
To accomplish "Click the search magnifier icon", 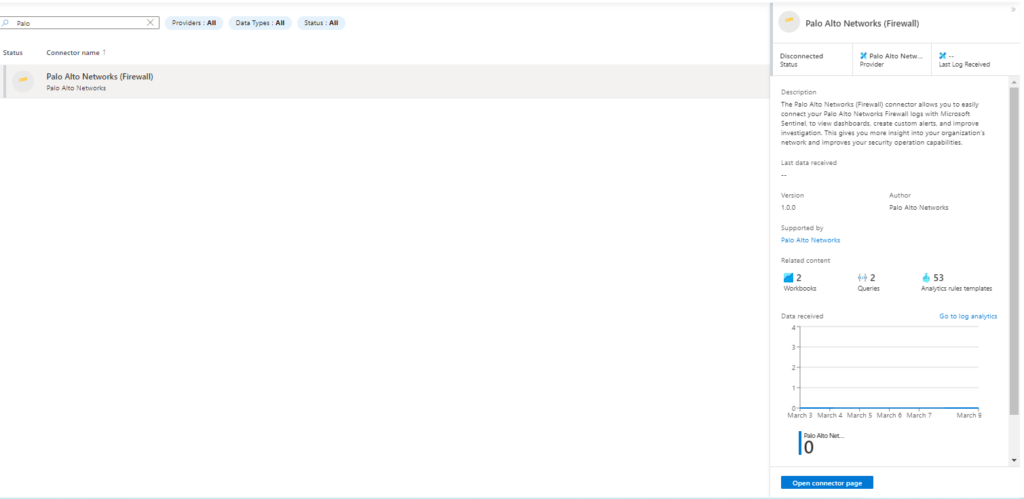I will 6,23.
